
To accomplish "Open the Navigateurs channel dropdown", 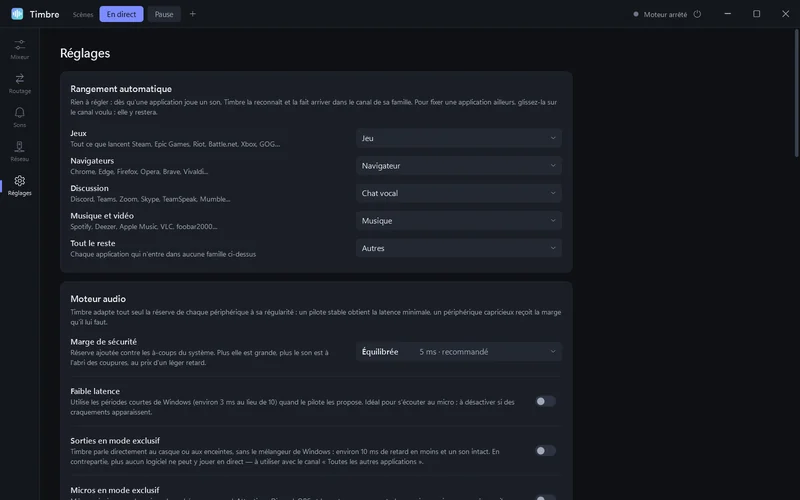I will coord(459,165).
